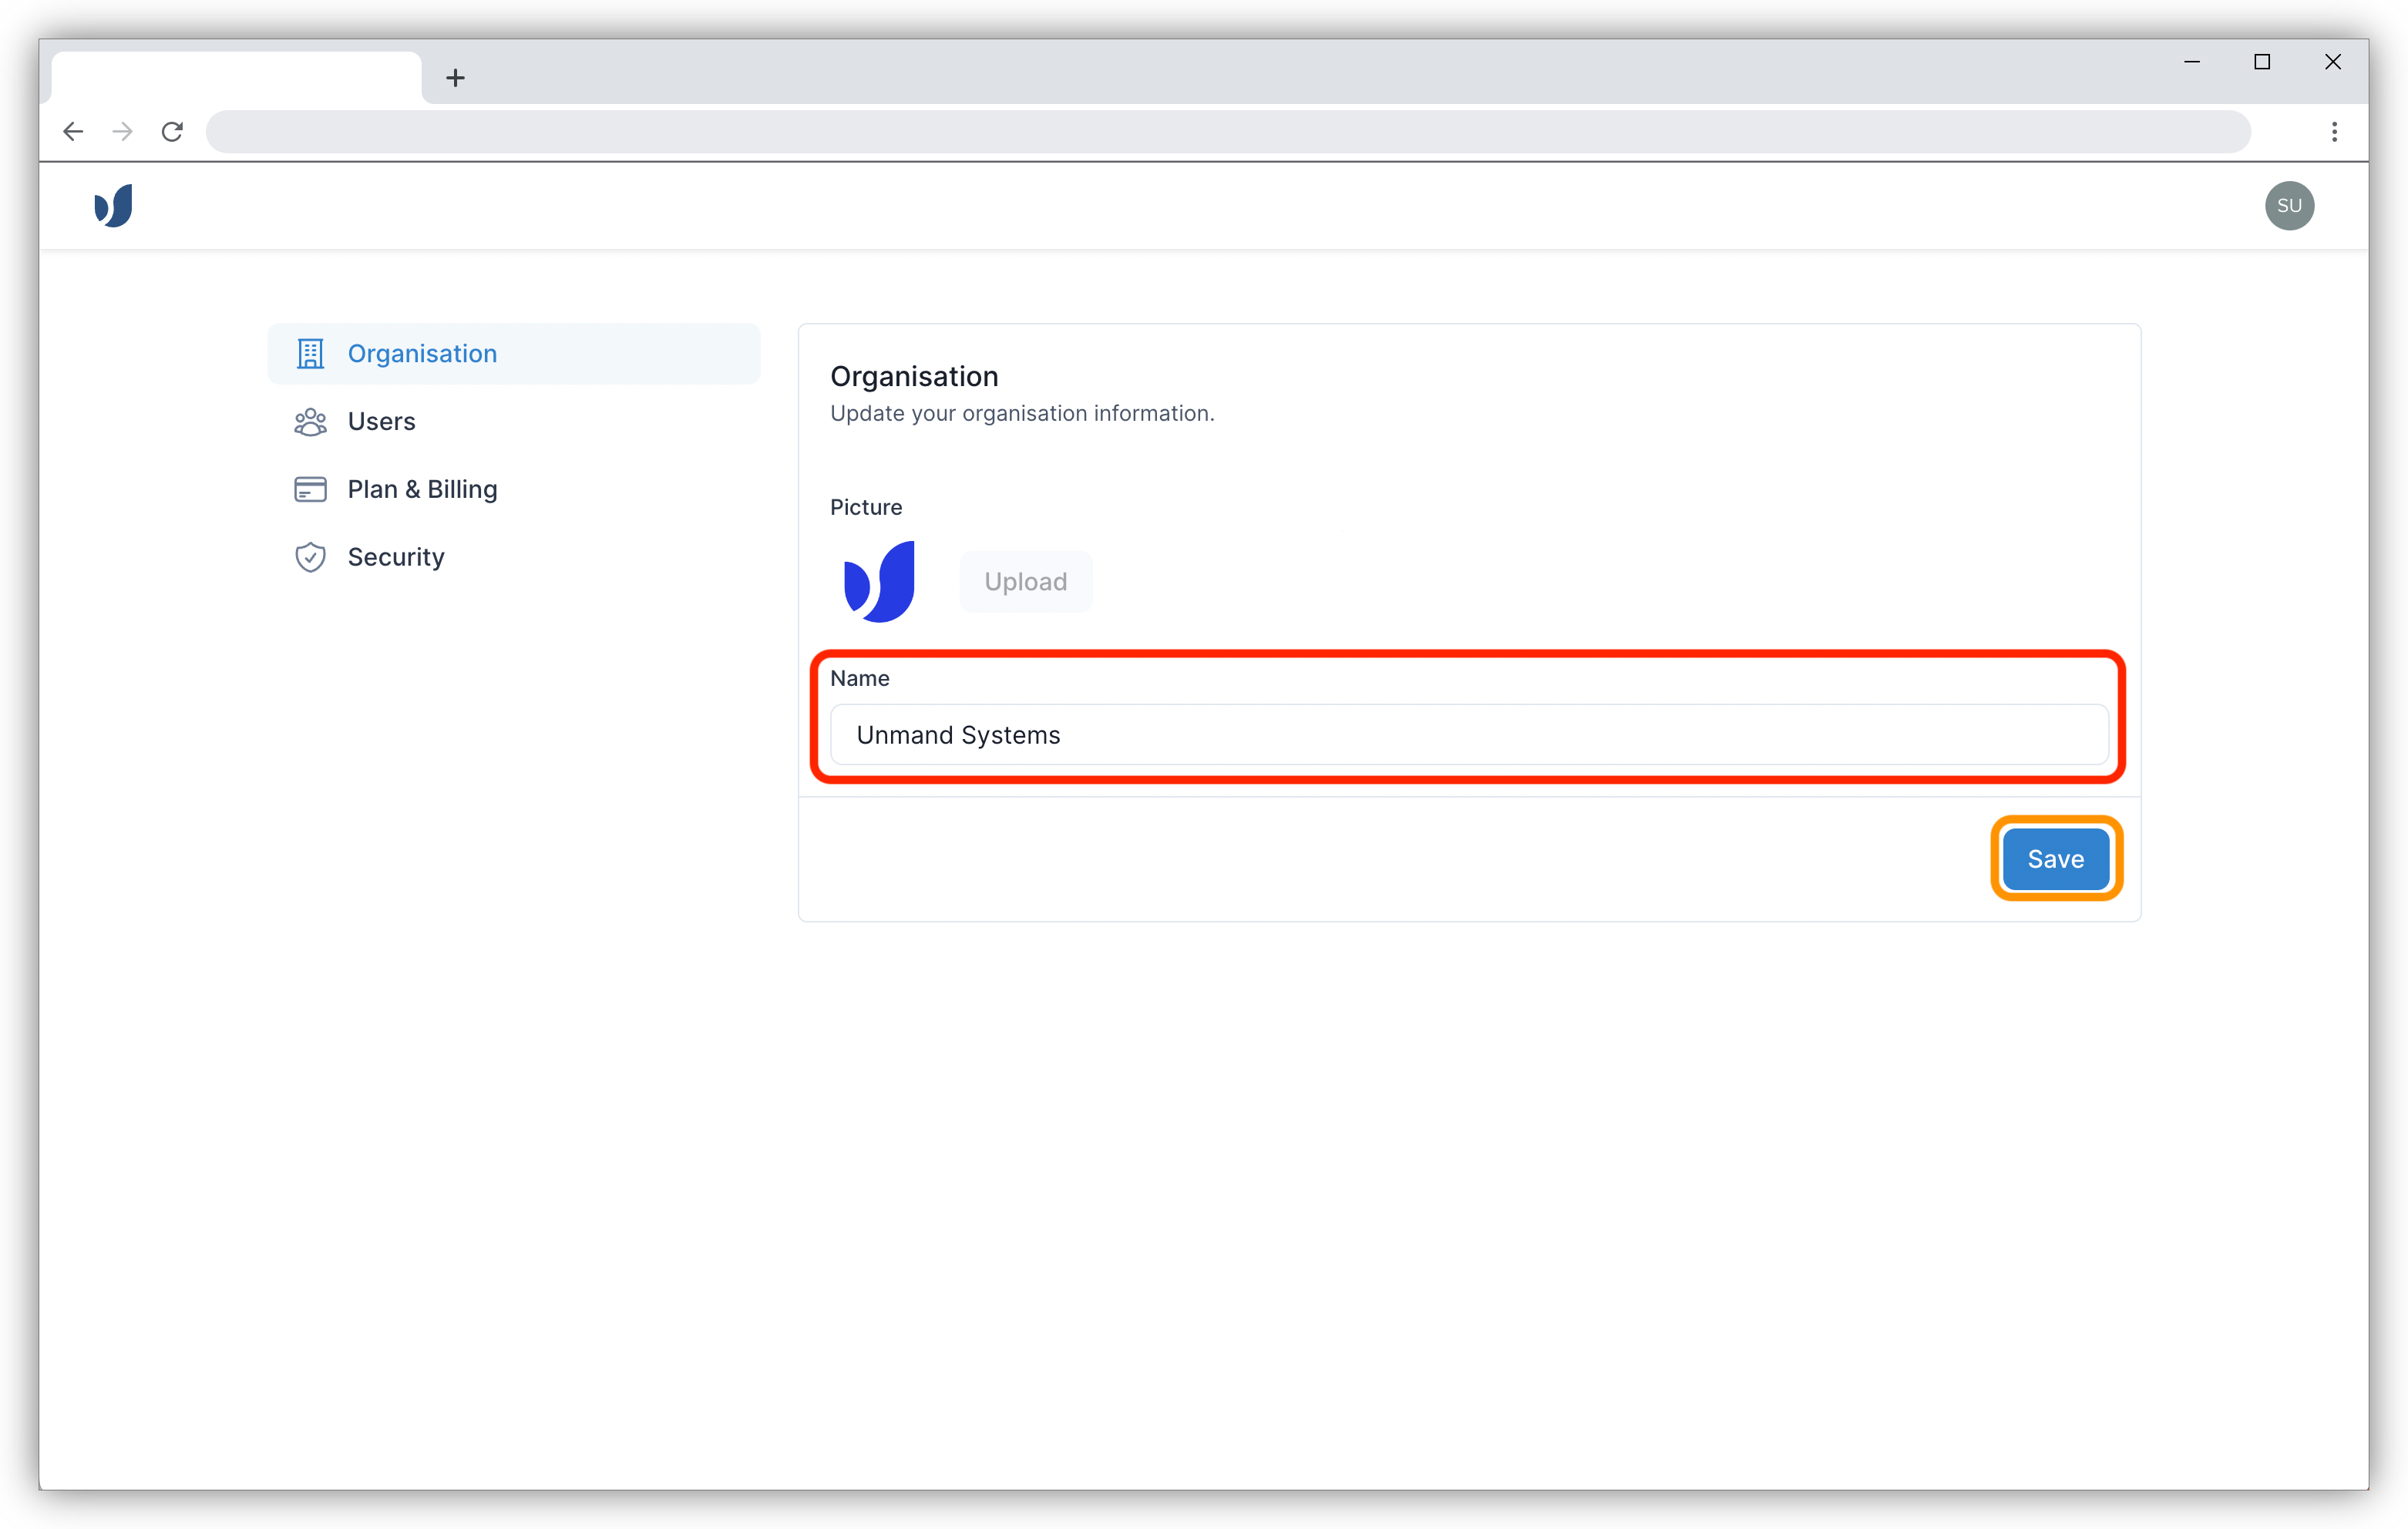Click the browser address bar
The width and height of the screenshot is (2408, 1529).
tap(1227, 132)
